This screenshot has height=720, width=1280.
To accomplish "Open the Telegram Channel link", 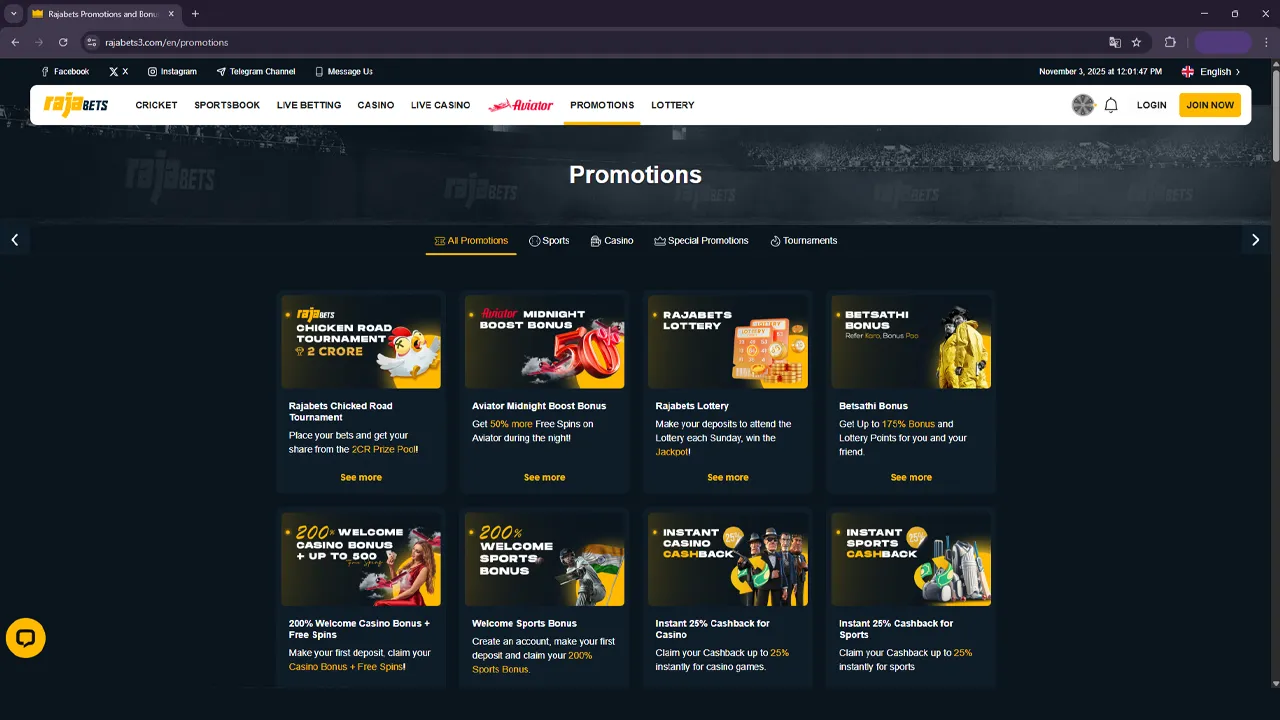I will pyautogui.click(x=256, y=72).
